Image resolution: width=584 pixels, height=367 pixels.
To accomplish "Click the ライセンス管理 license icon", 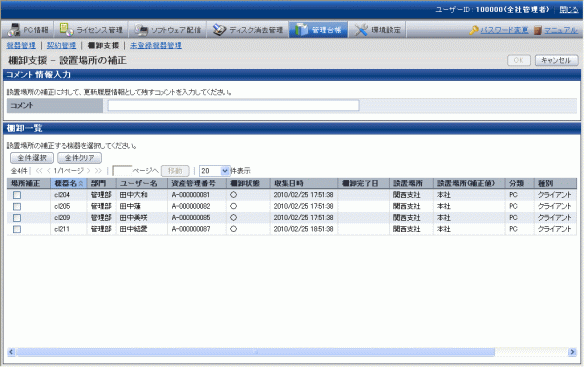I will 66,30.
